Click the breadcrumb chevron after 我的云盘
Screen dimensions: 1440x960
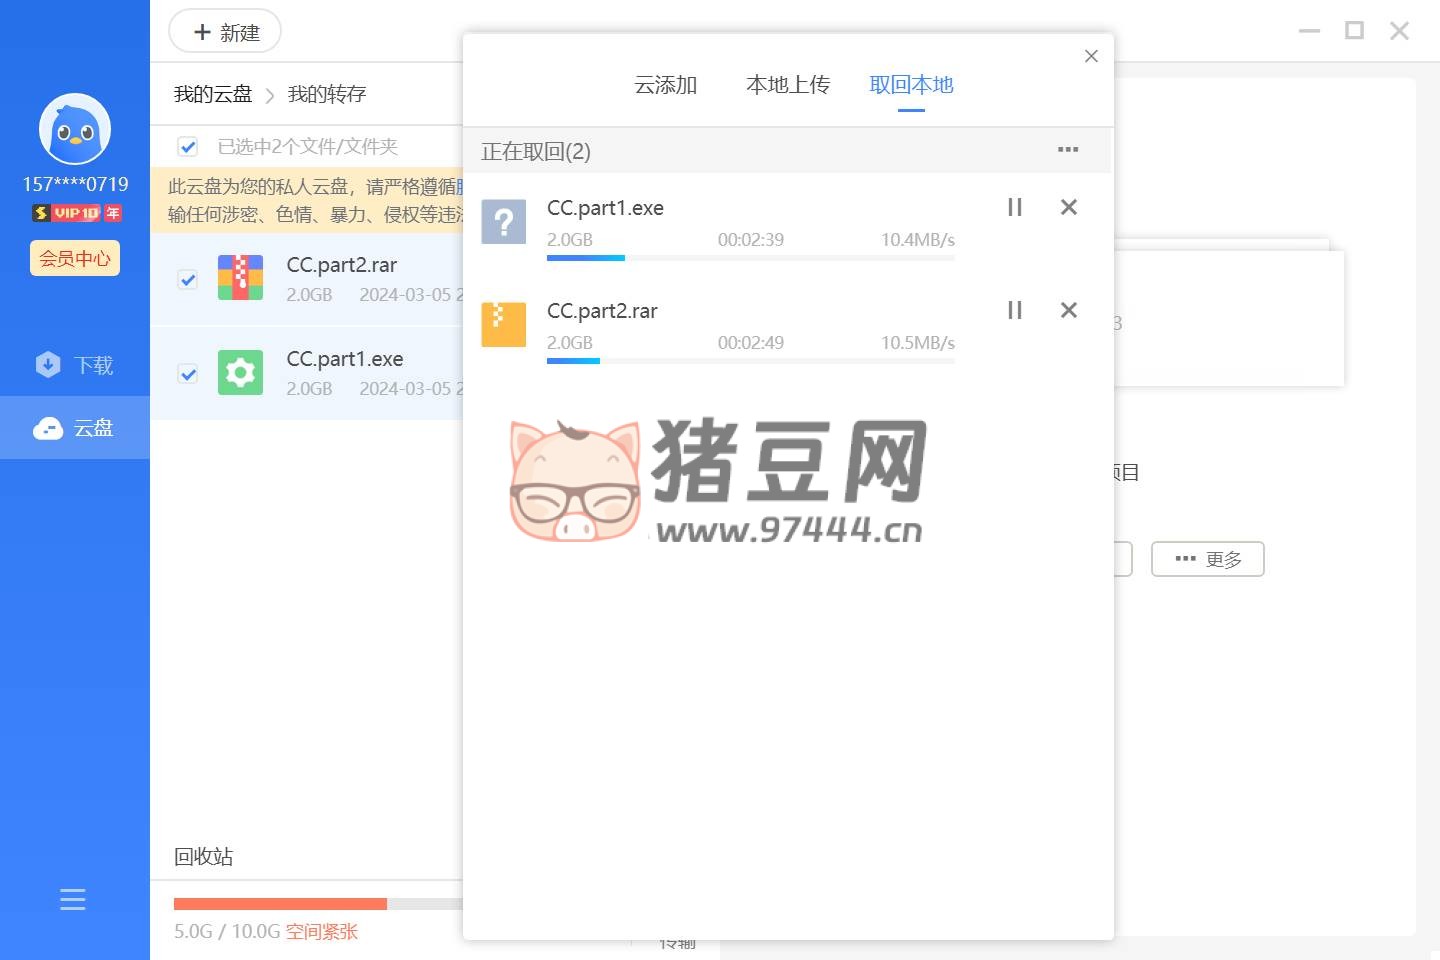click(270, 96)
